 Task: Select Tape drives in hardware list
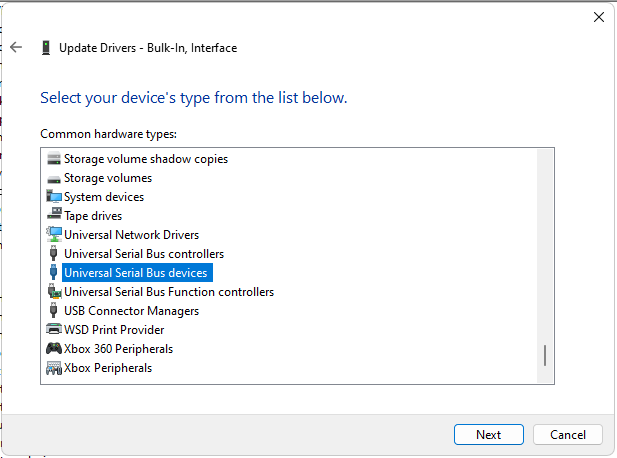(93, 216)
